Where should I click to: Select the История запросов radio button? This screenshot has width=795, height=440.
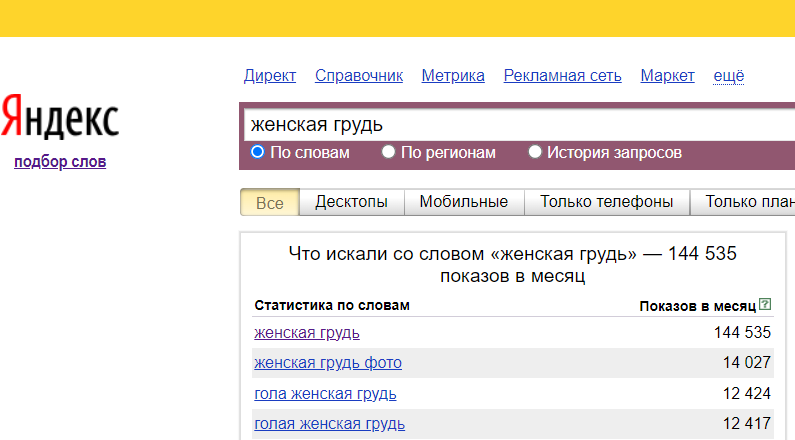point(535,152)
